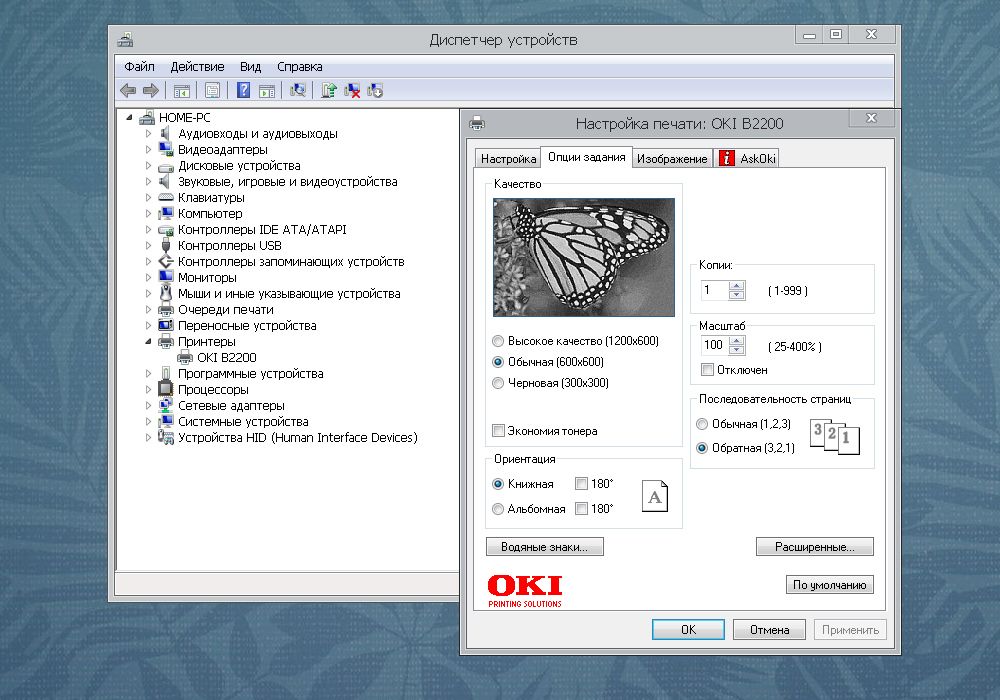Open the Действие menu
This screenshot has height=700, width=1000.
pos(197,66)
